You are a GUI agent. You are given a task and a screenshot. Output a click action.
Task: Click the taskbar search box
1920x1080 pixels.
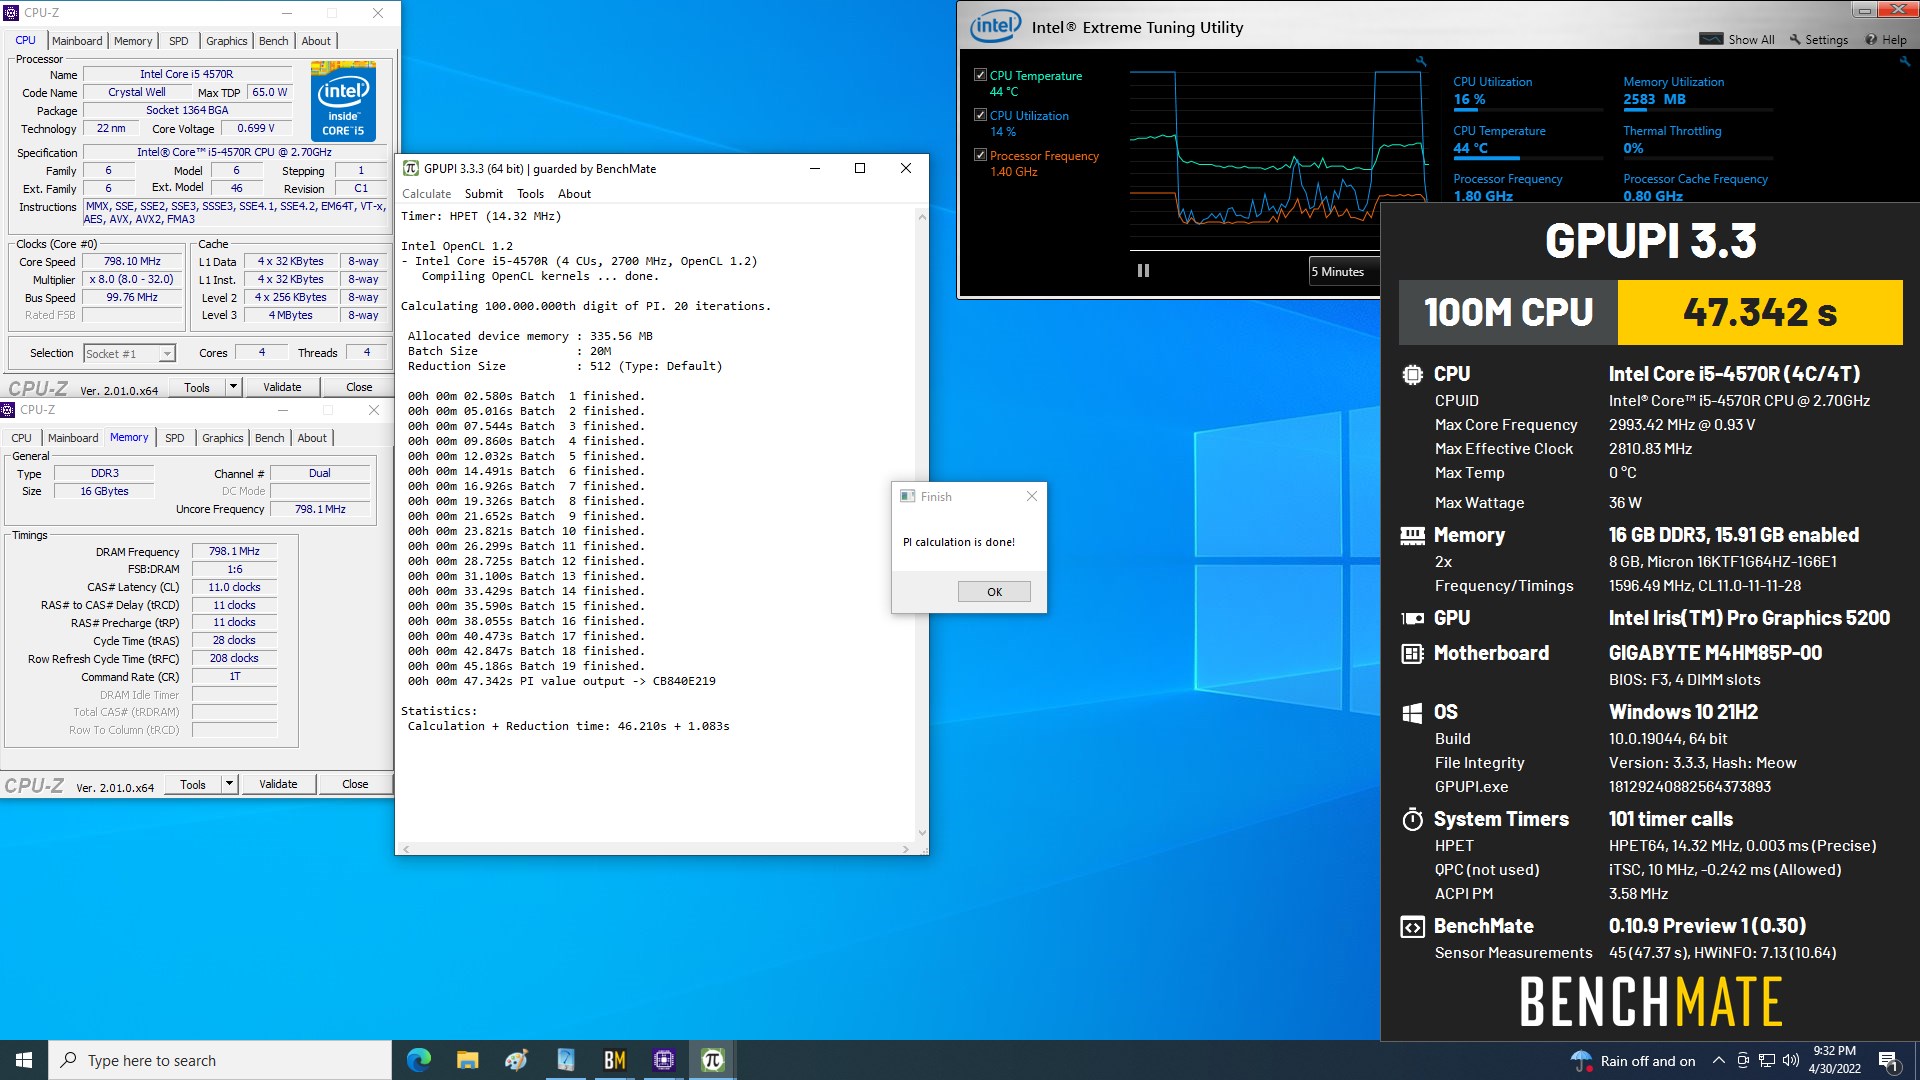[x=220, y=1060]
